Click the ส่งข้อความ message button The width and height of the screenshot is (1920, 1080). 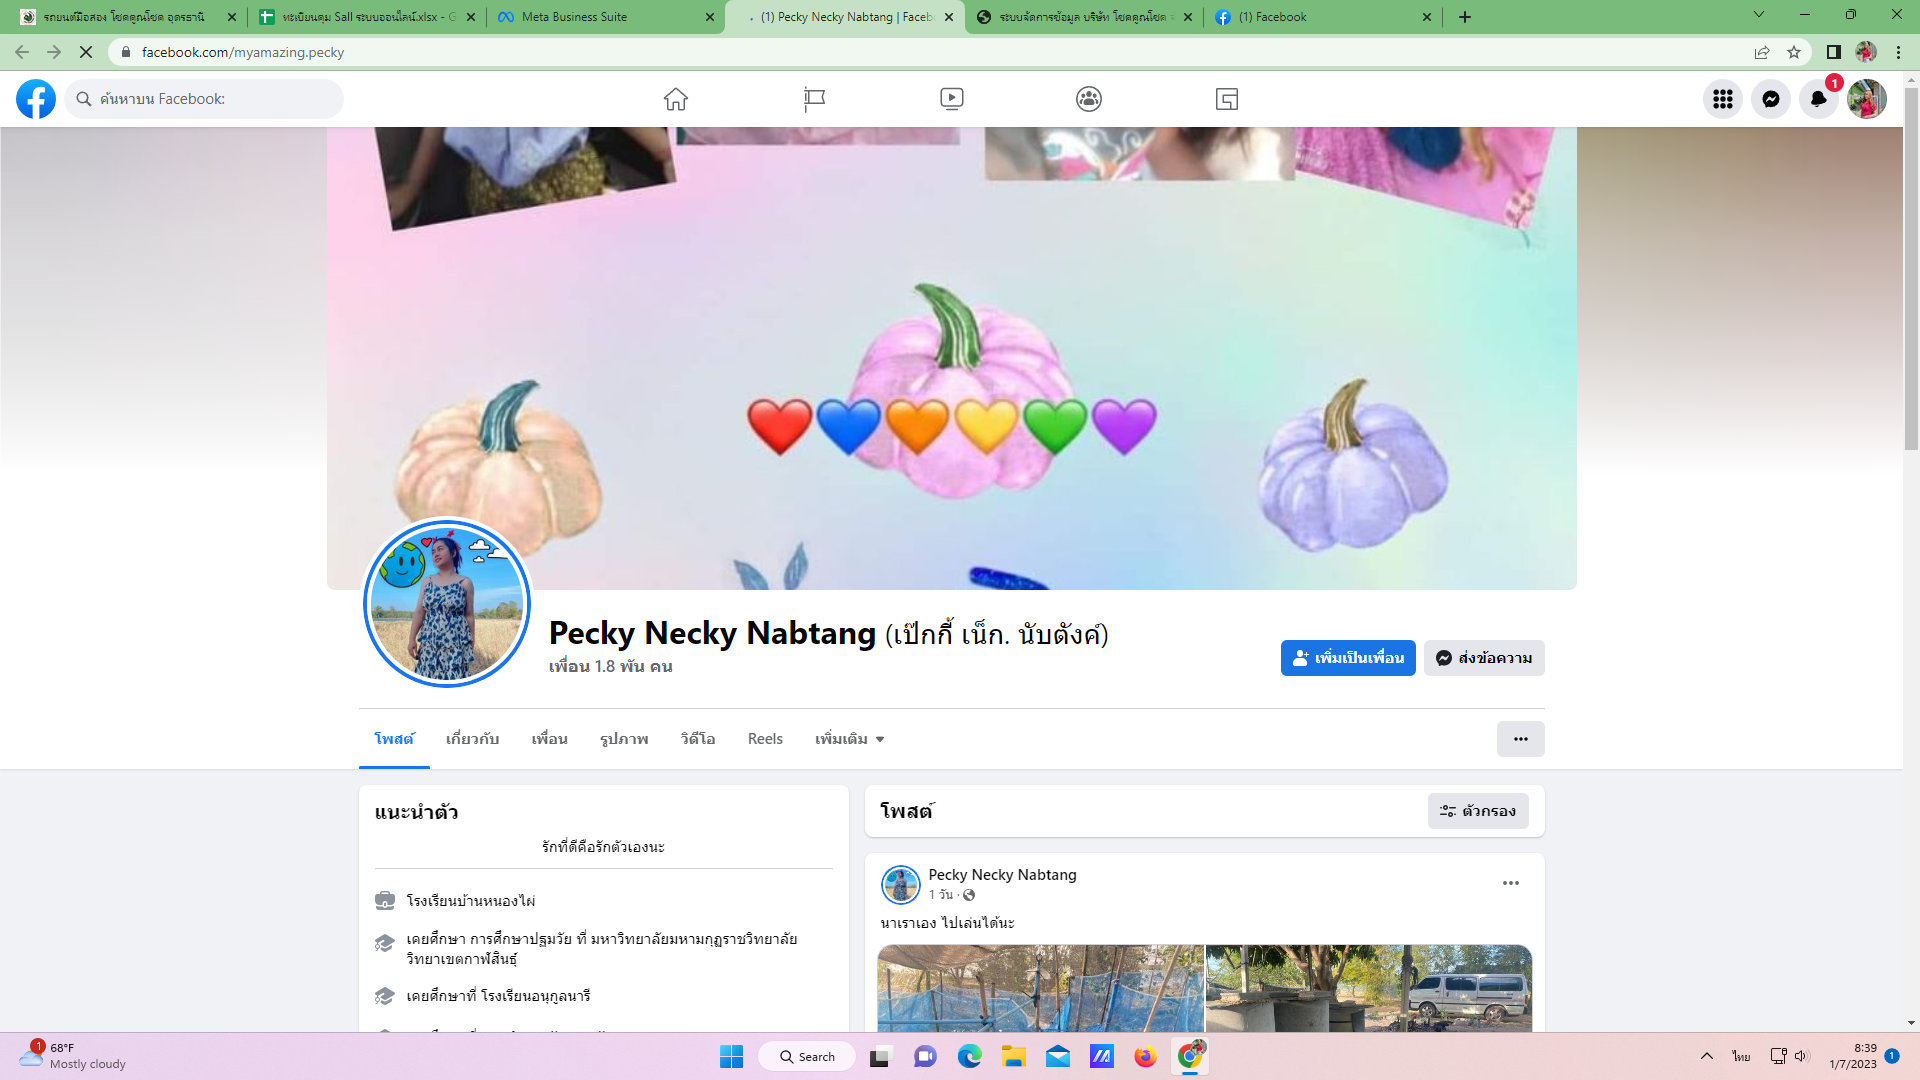pos(1483,658)
